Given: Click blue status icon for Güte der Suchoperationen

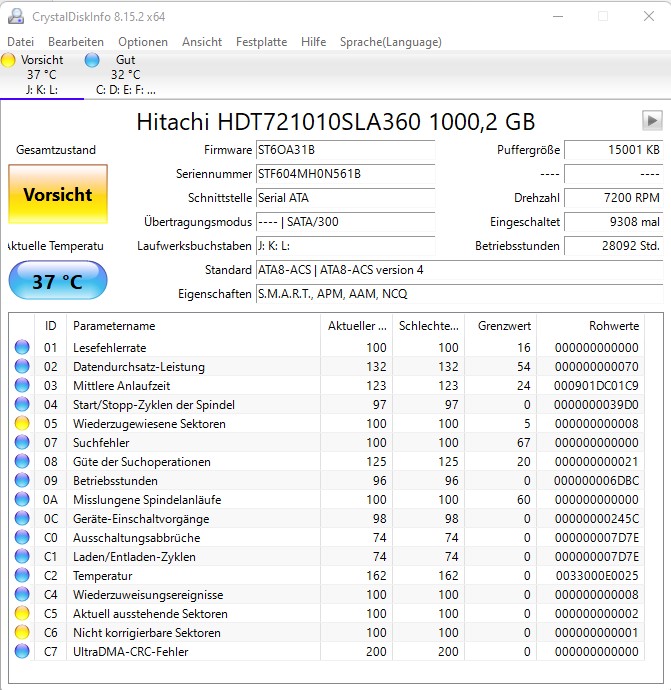Looking at the screenshot, I should pos(22,461).
